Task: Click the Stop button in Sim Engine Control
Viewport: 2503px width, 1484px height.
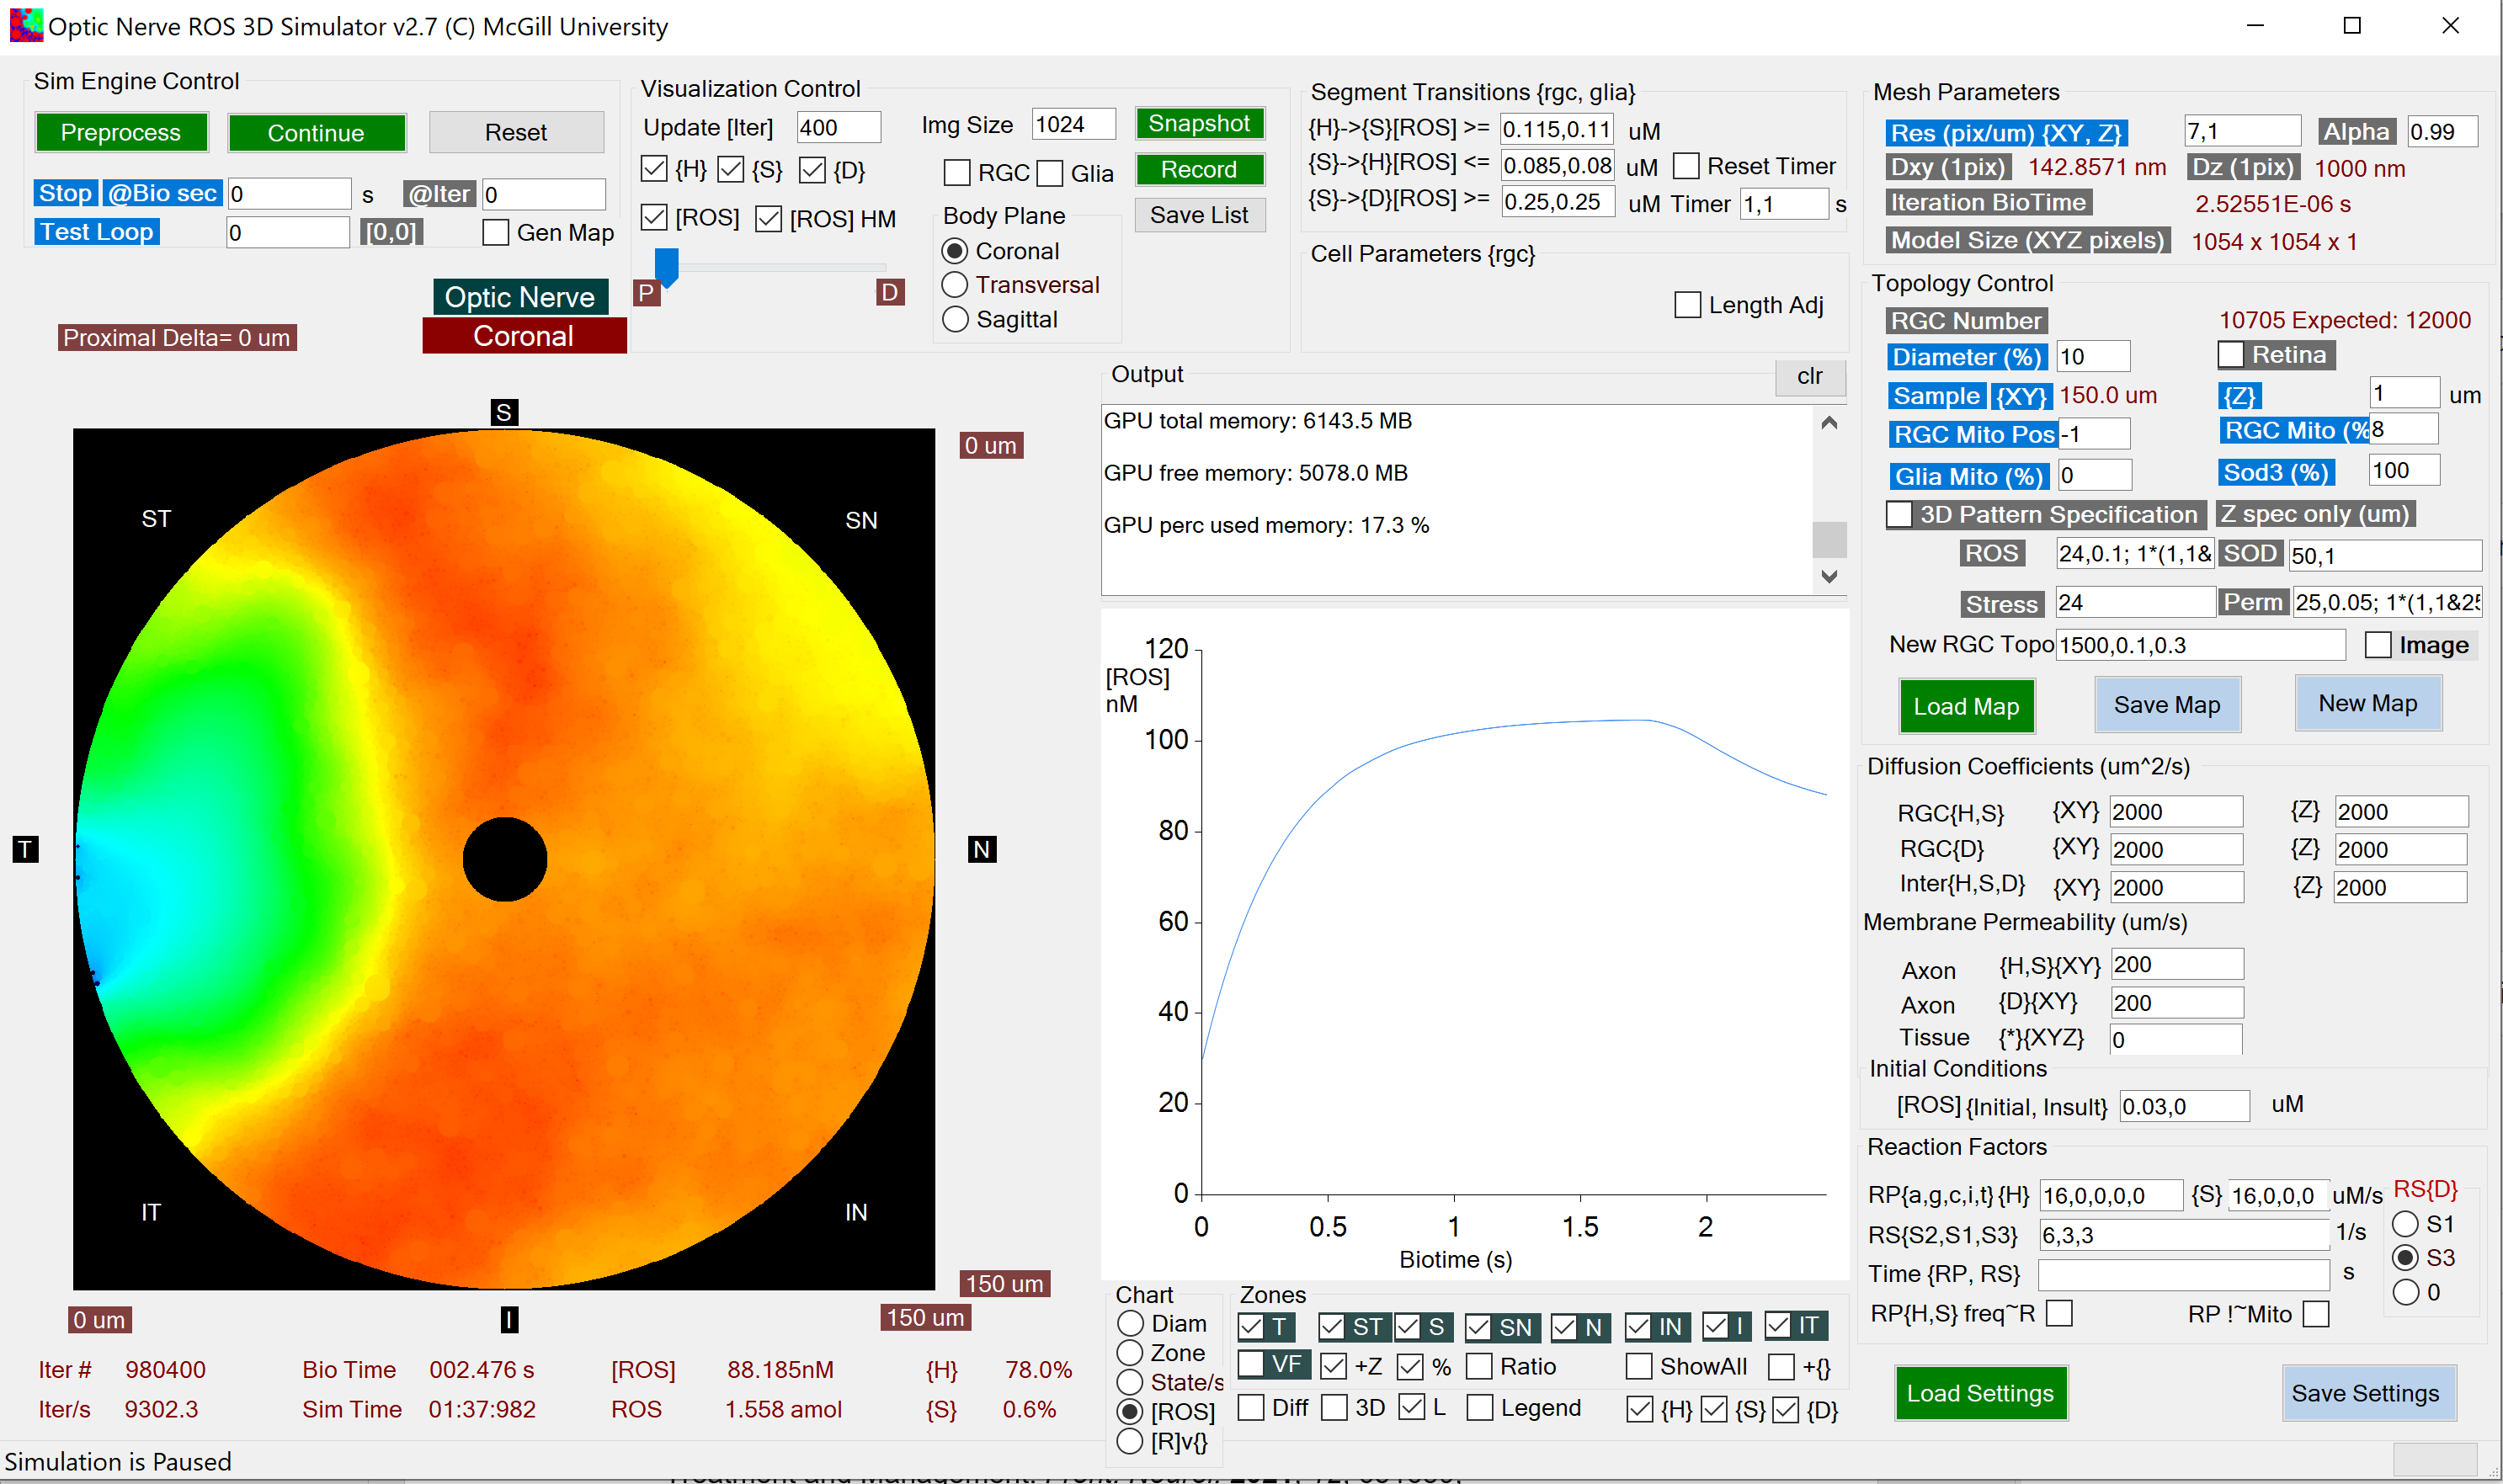Action: pos(64,192)
